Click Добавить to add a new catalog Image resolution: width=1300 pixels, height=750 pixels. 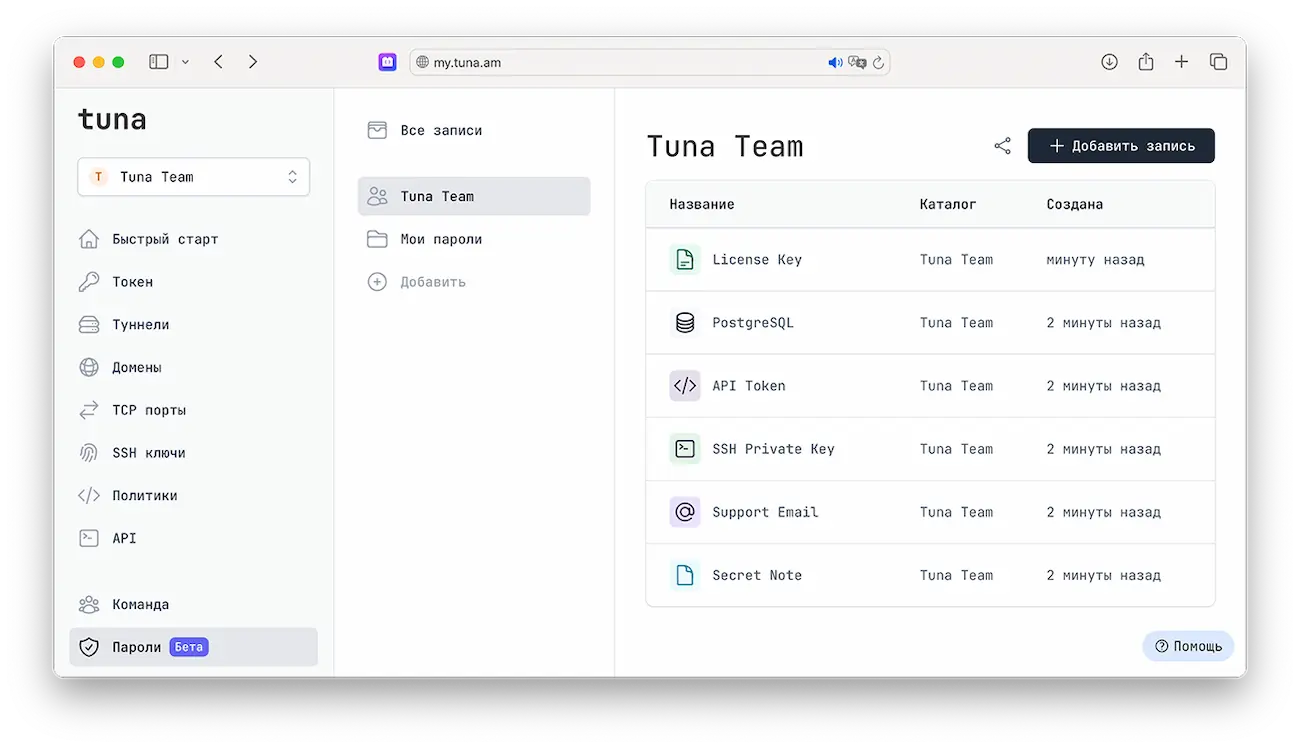point(432,282)
